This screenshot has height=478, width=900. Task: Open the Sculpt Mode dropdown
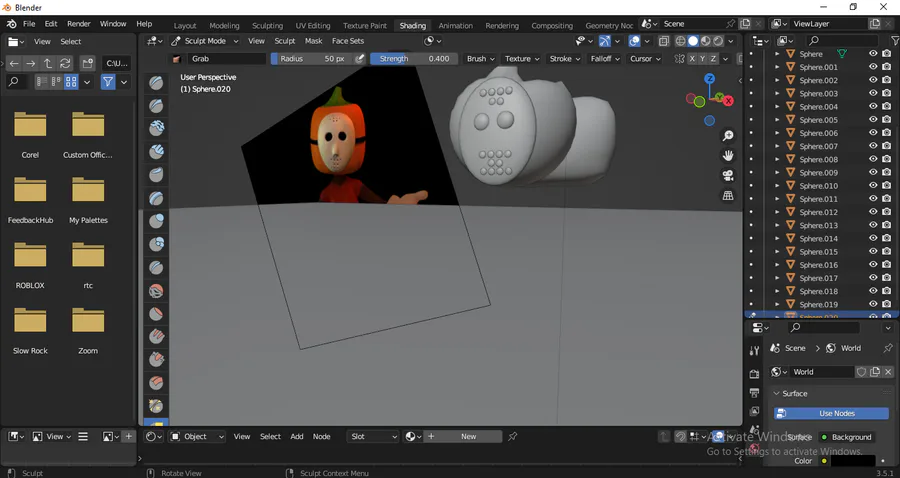205,41
